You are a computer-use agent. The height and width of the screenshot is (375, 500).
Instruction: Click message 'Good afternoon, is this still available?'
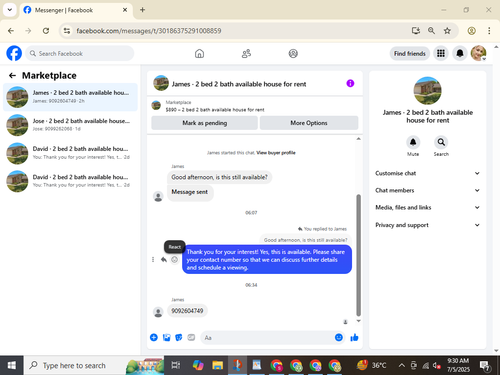[219, 177]
